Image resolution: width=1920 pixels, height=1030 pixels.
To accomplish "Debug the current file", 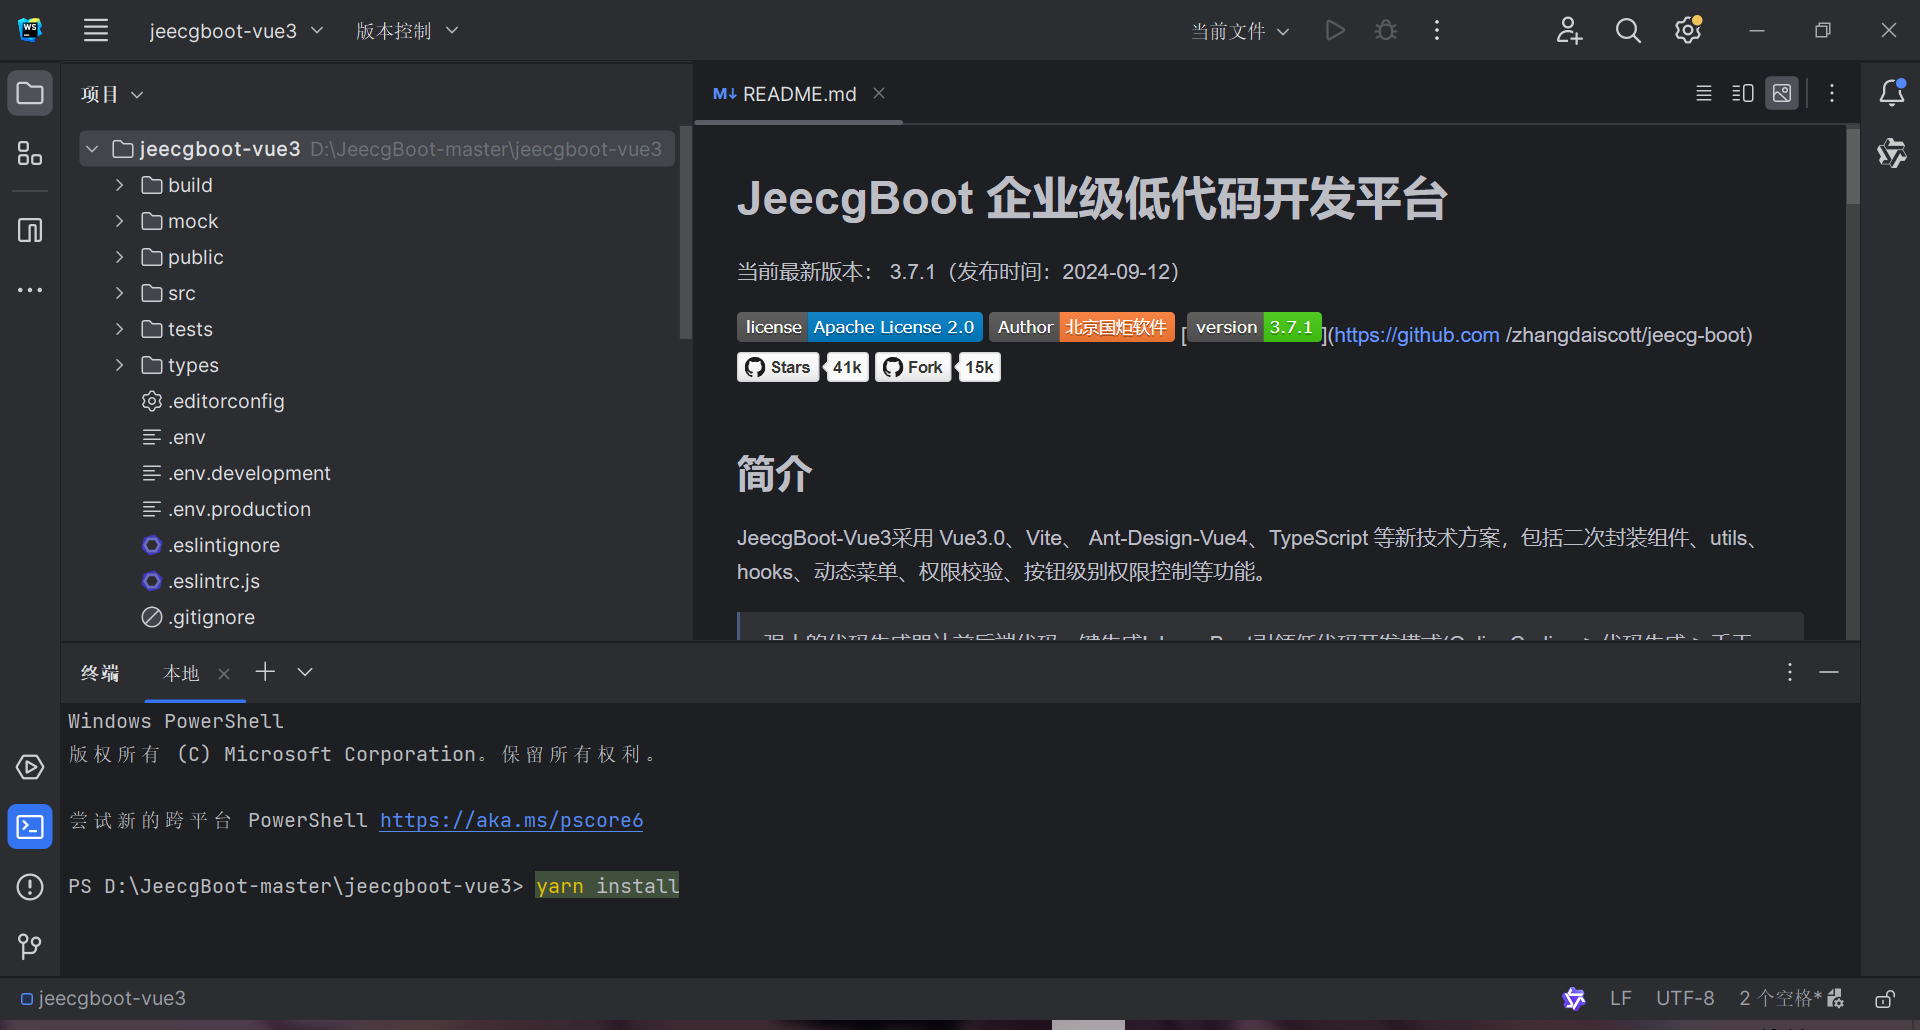I will coord(1386,30).
